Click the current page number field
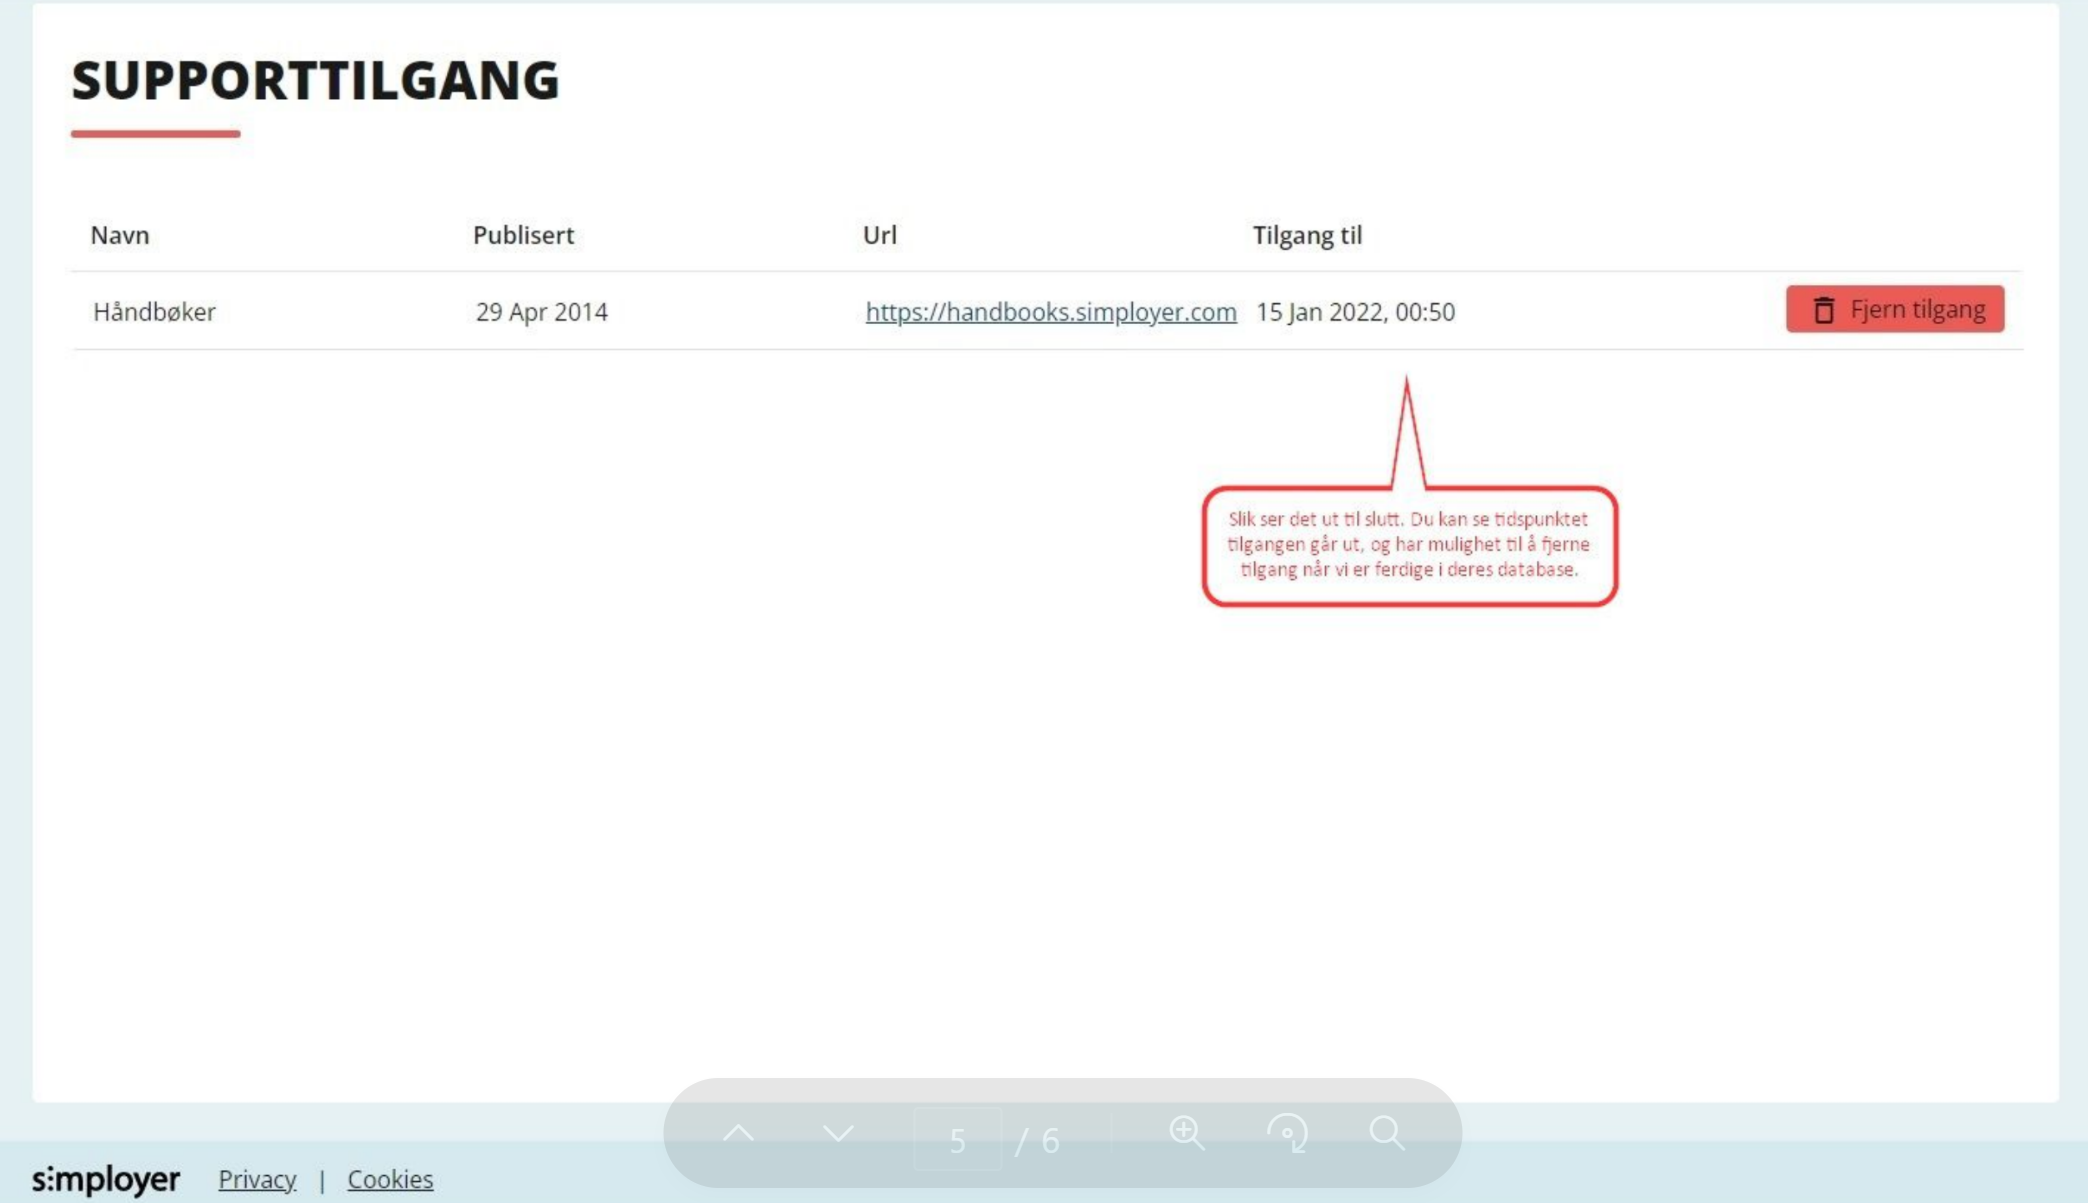This screenshot has width=2088, height=1203. pos(957,1139)
